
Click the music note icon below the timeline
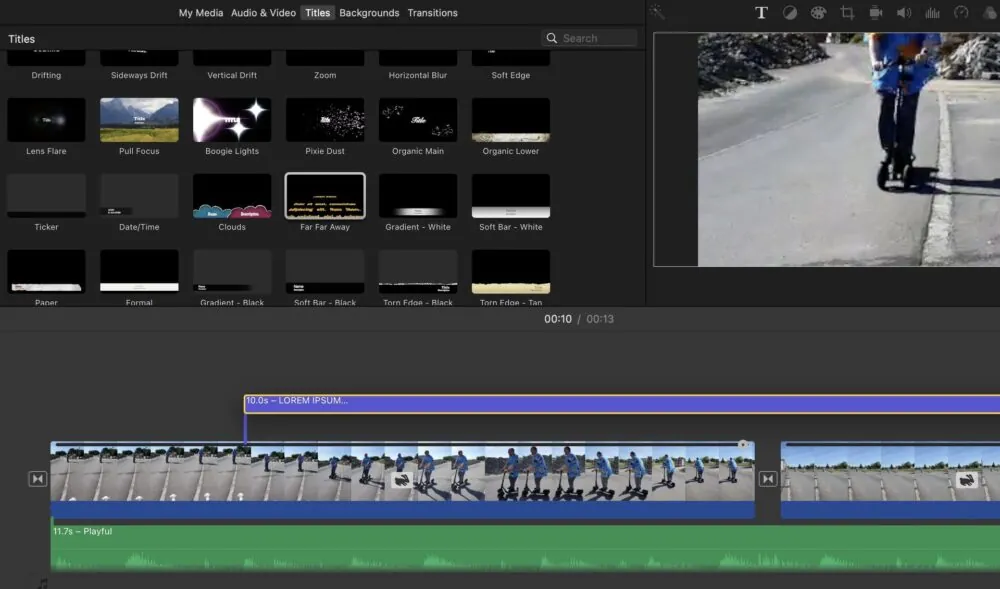43,583
